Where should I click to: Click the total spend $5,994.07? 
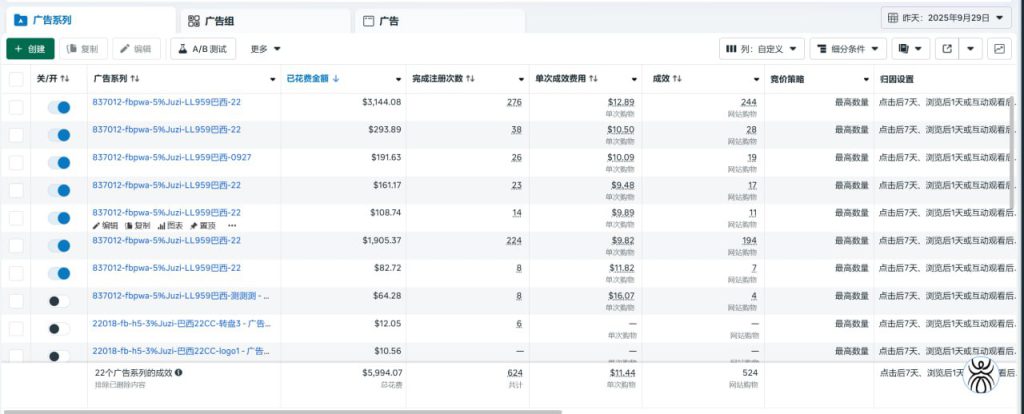pyautogui.click(x=382, y=373)
